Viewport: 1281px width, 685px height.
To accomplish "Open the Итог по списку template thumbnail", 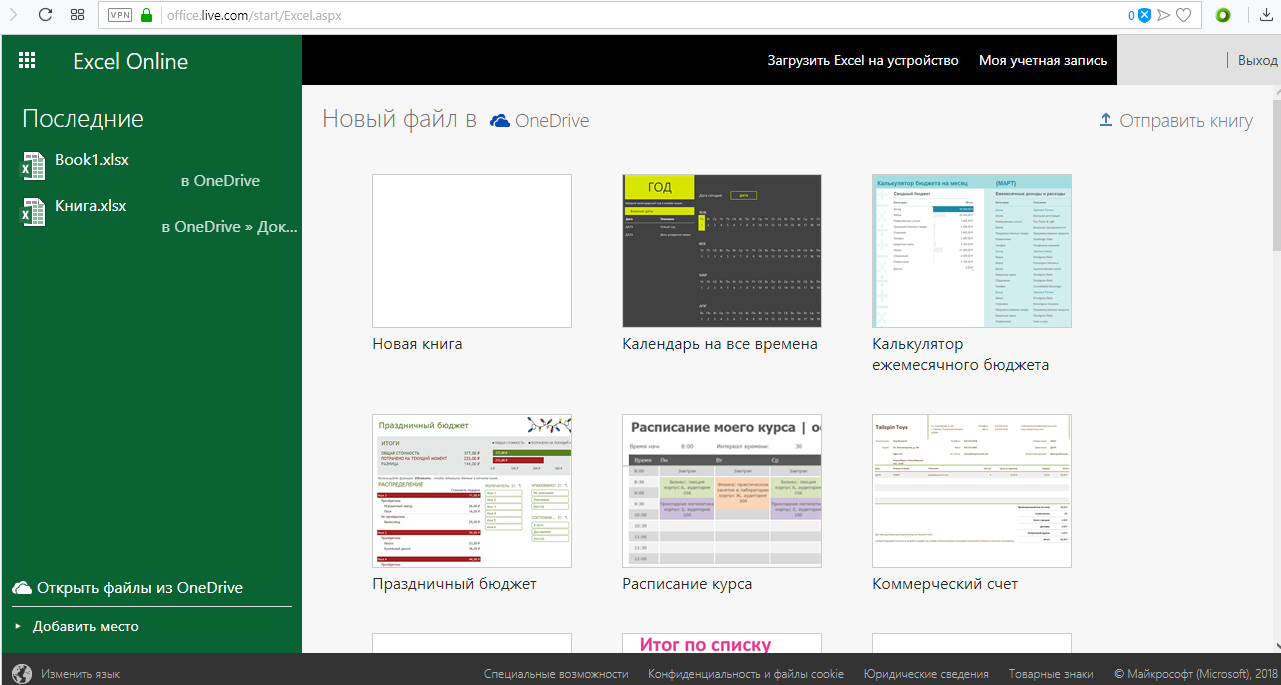I will 722,643.
